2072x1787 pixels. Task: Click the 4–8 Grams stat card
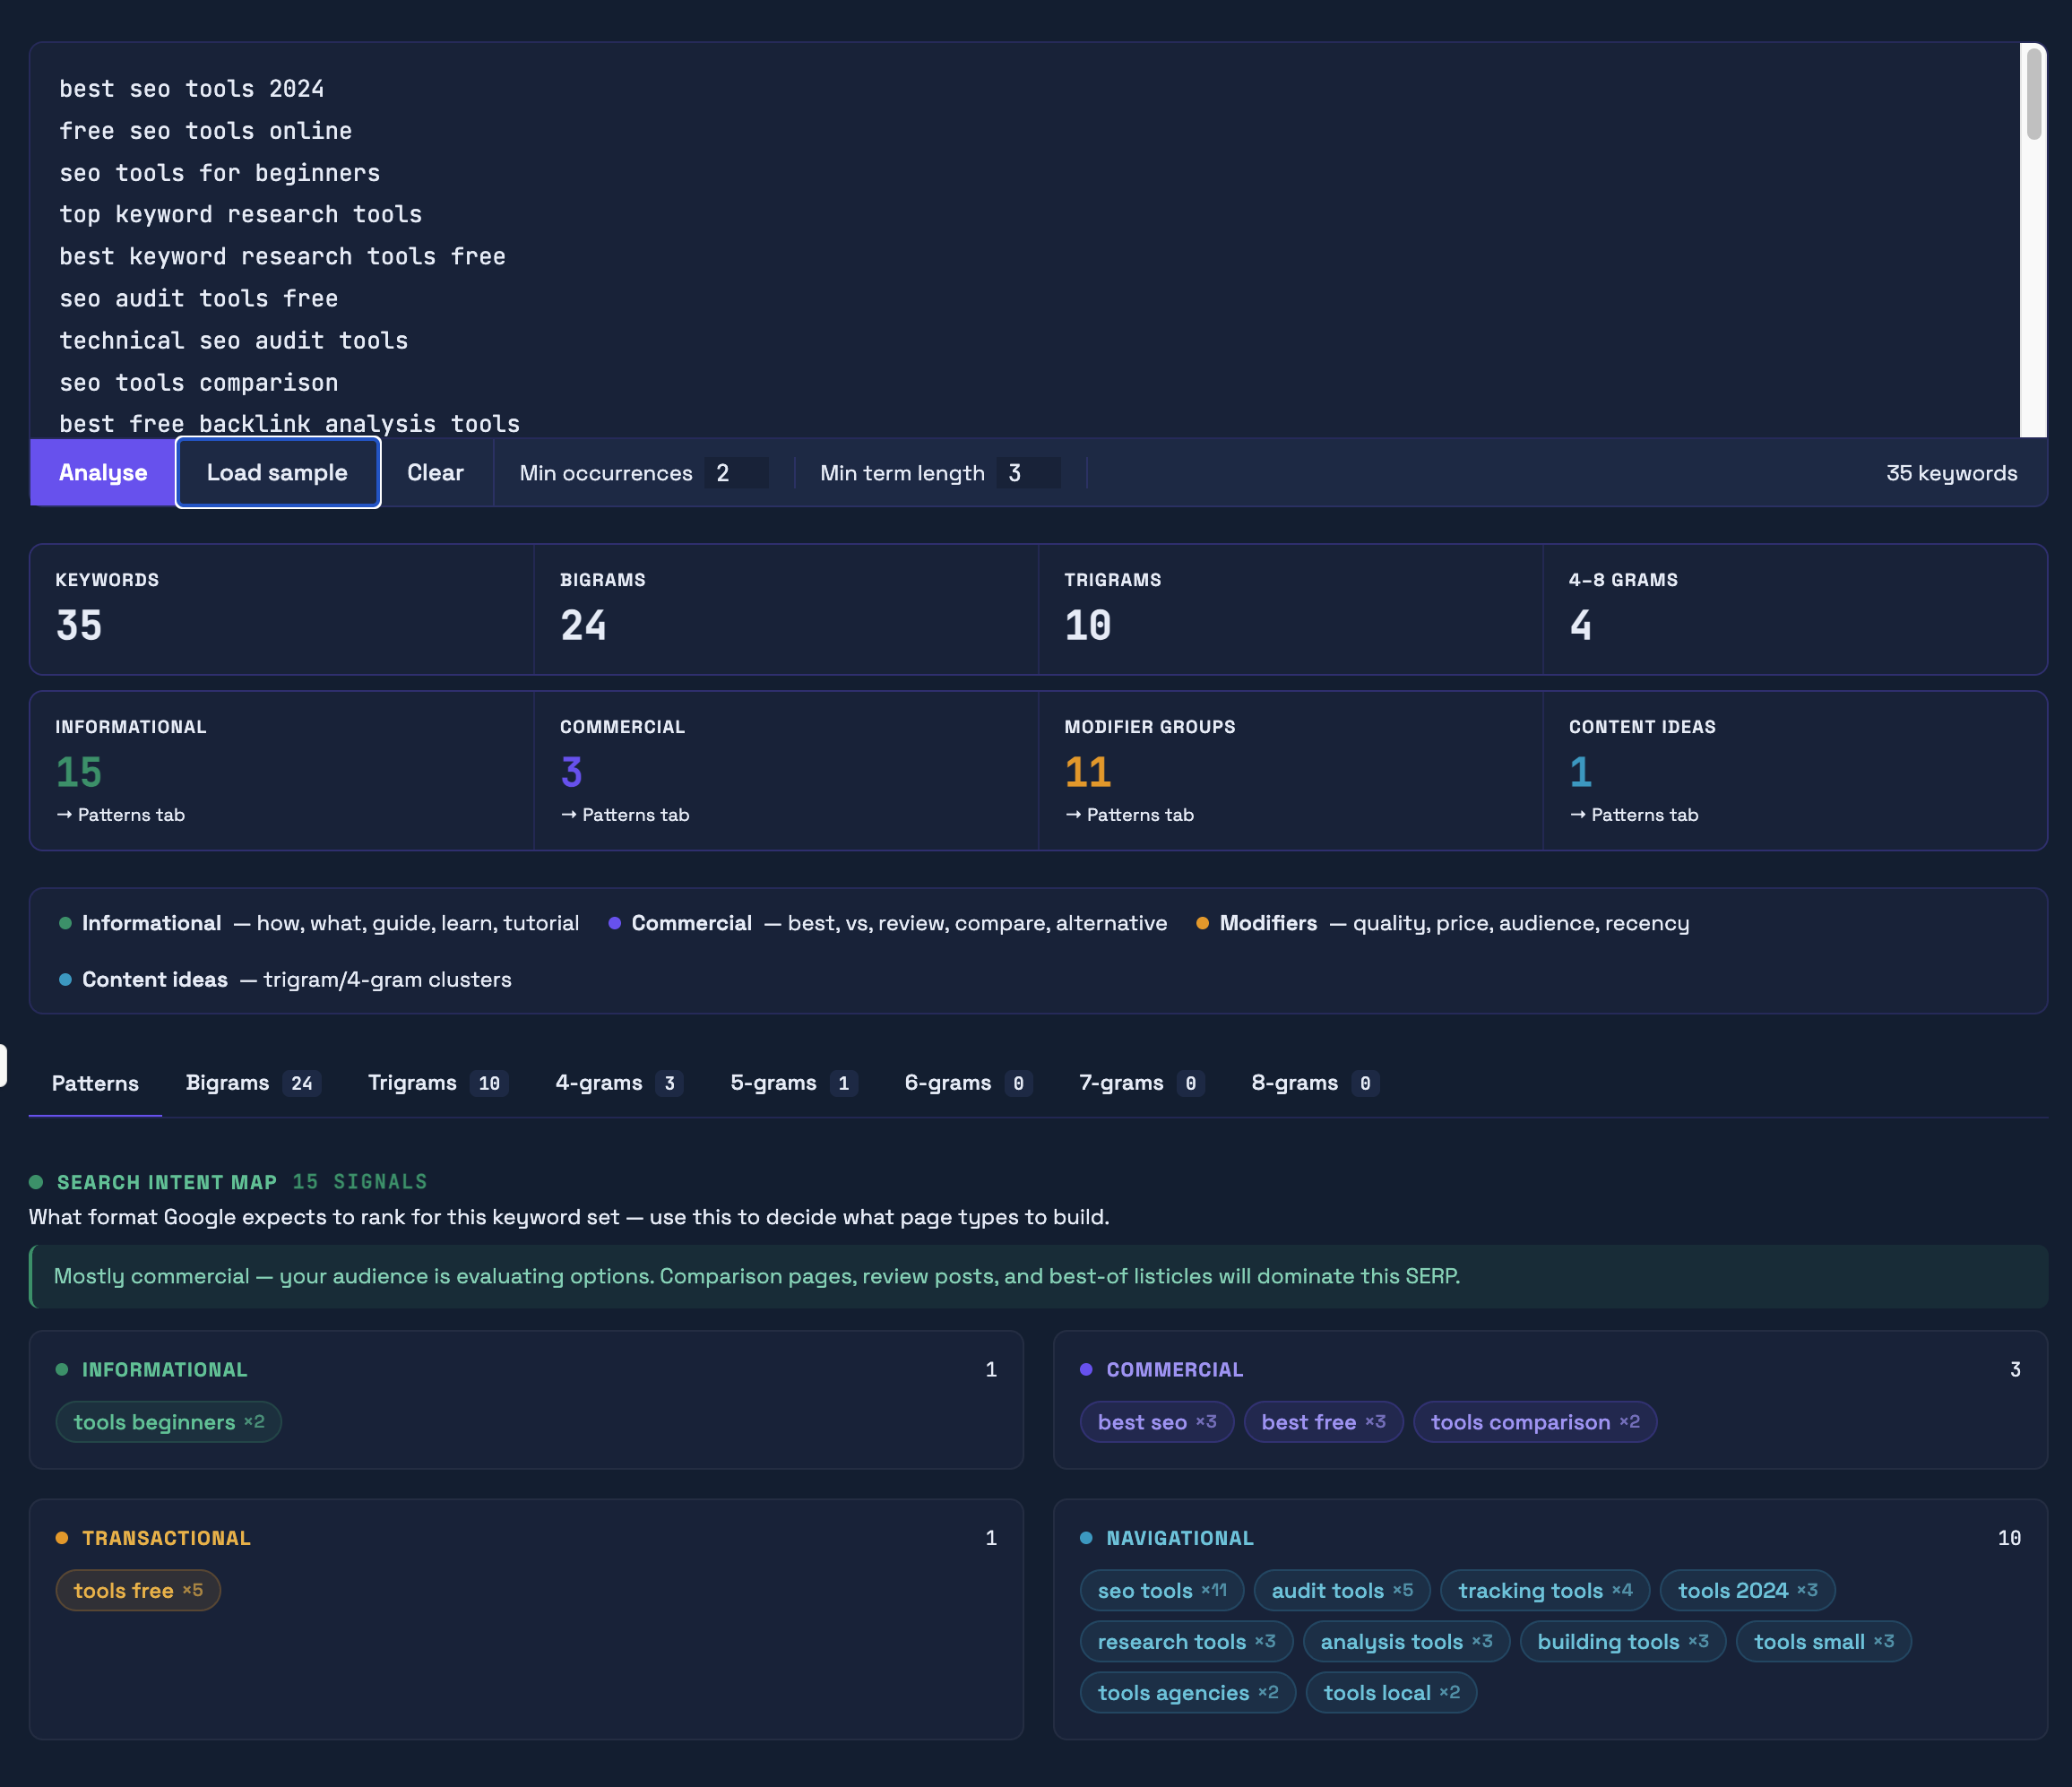tap(1795, 609)
